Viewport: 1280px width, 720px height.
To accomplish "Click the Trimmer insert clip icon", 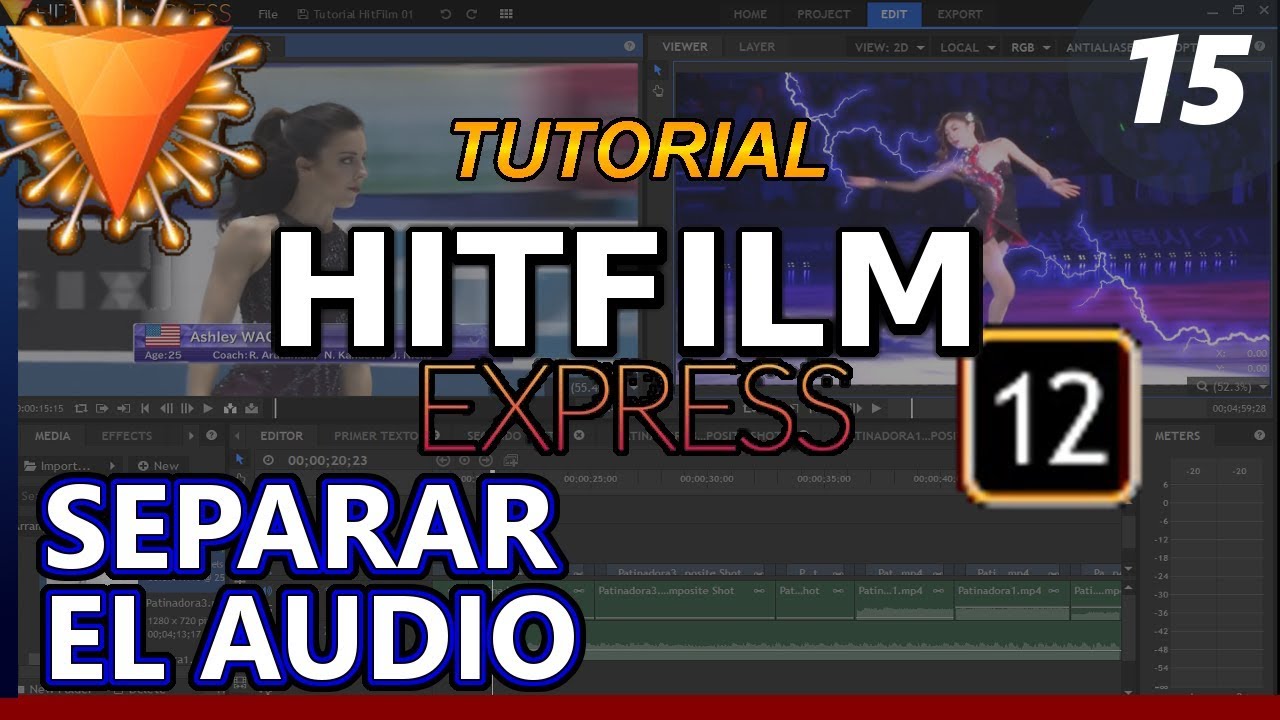I will pos(231,408).
